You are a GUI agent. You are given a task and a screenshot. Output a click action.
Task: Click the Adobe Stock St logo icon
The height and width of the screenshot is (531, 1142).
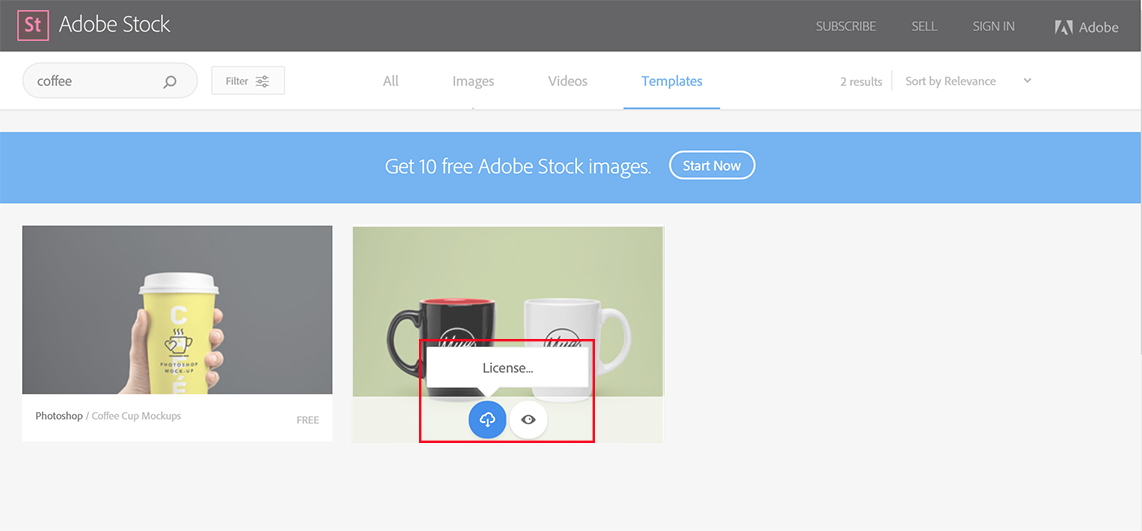coord(33,25)
